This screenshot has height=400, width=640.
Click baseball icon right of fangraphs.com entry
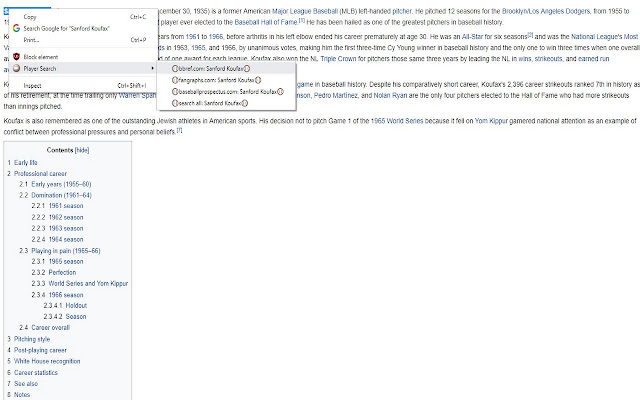[258, 80]
